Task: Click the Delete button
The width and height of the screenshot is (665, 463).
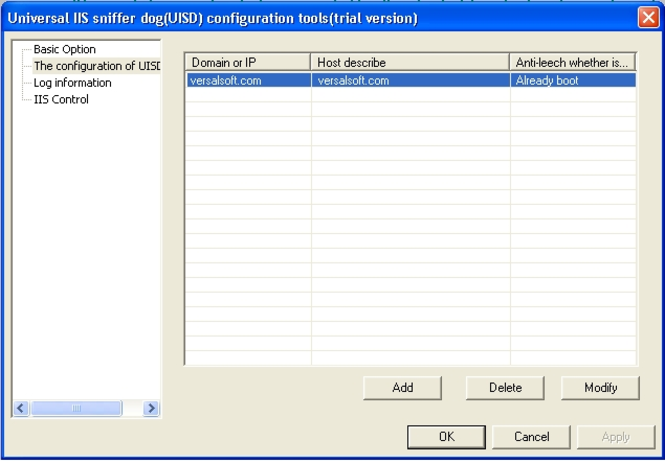Action: tap(505, 388)
